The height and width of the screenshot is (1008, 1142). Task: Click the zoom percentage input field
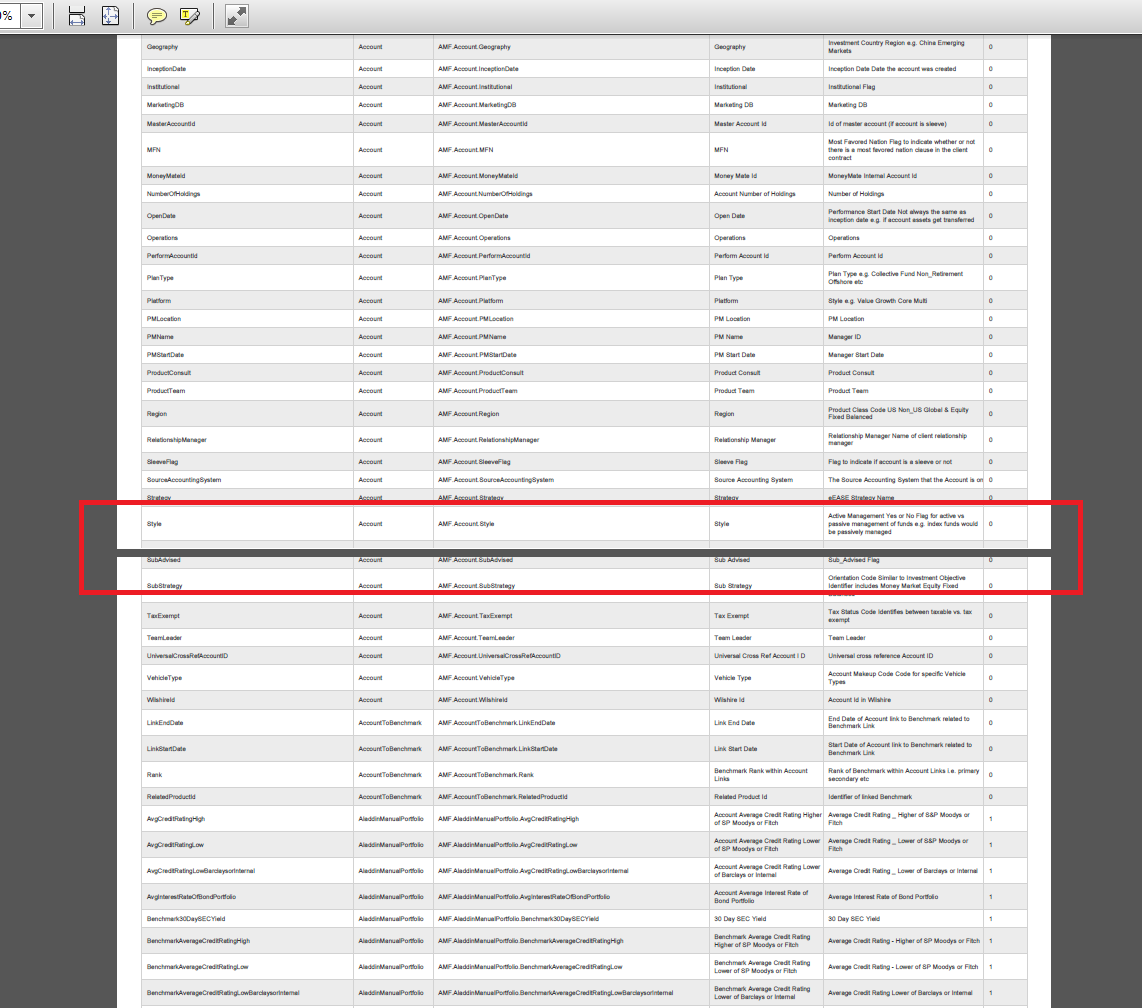pos(8,16)
